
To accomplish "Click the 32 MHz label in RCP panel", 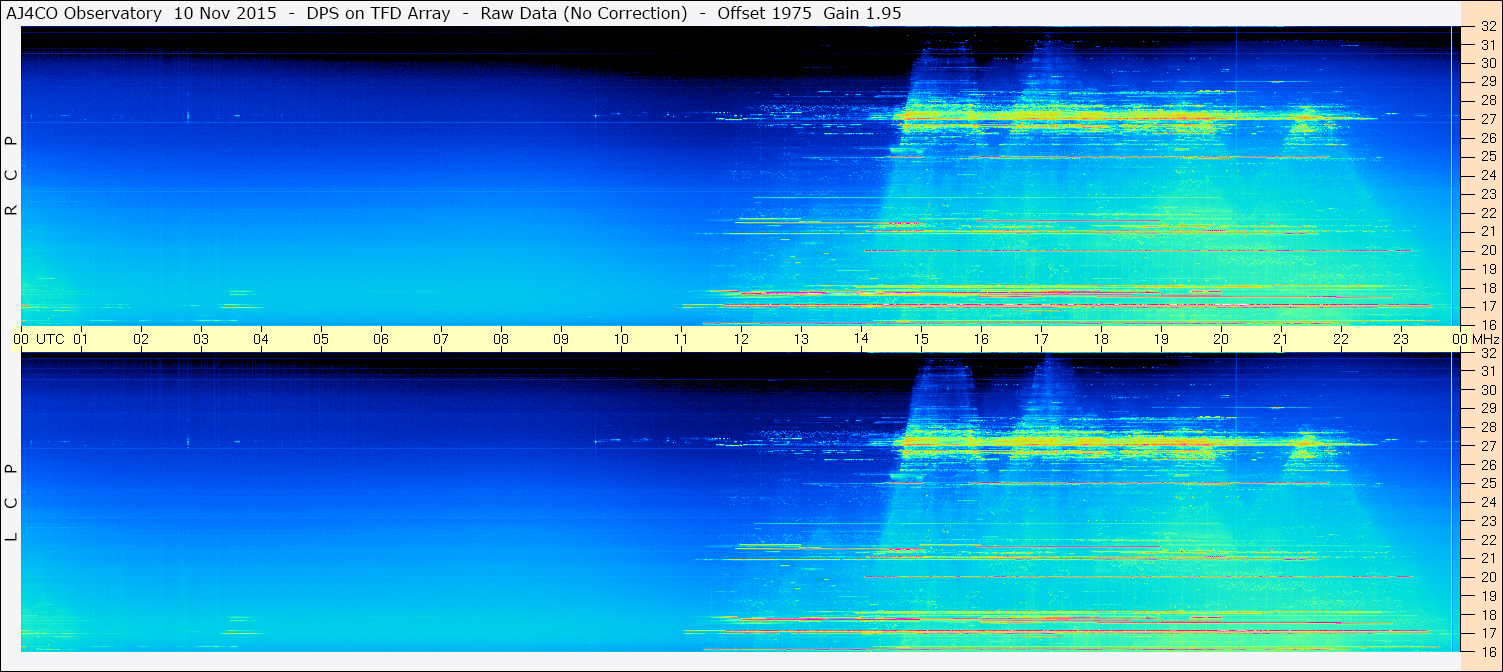I will tap(1488, 26).
